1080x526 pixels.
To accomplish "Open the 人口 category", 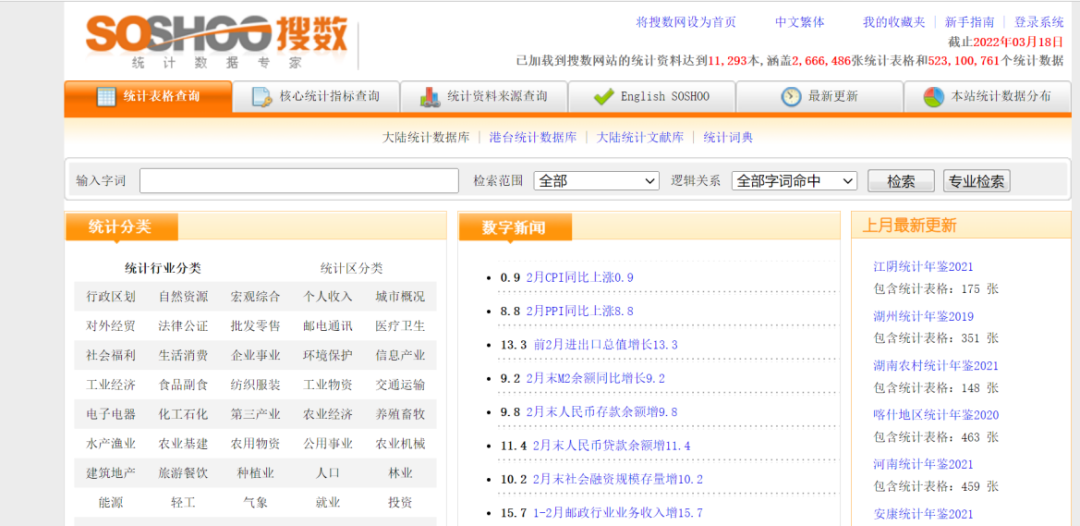I will pos(328,473).
